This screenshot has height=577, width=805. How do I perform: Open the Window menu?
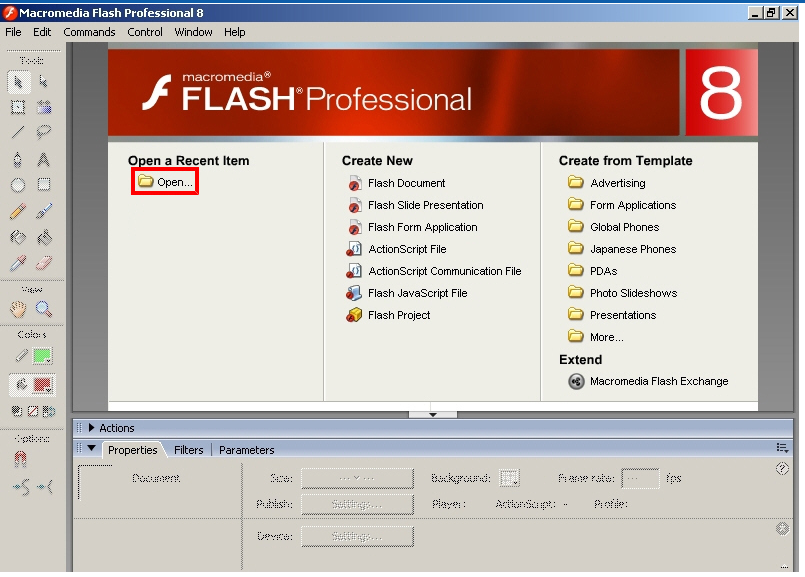coord(193,32)
